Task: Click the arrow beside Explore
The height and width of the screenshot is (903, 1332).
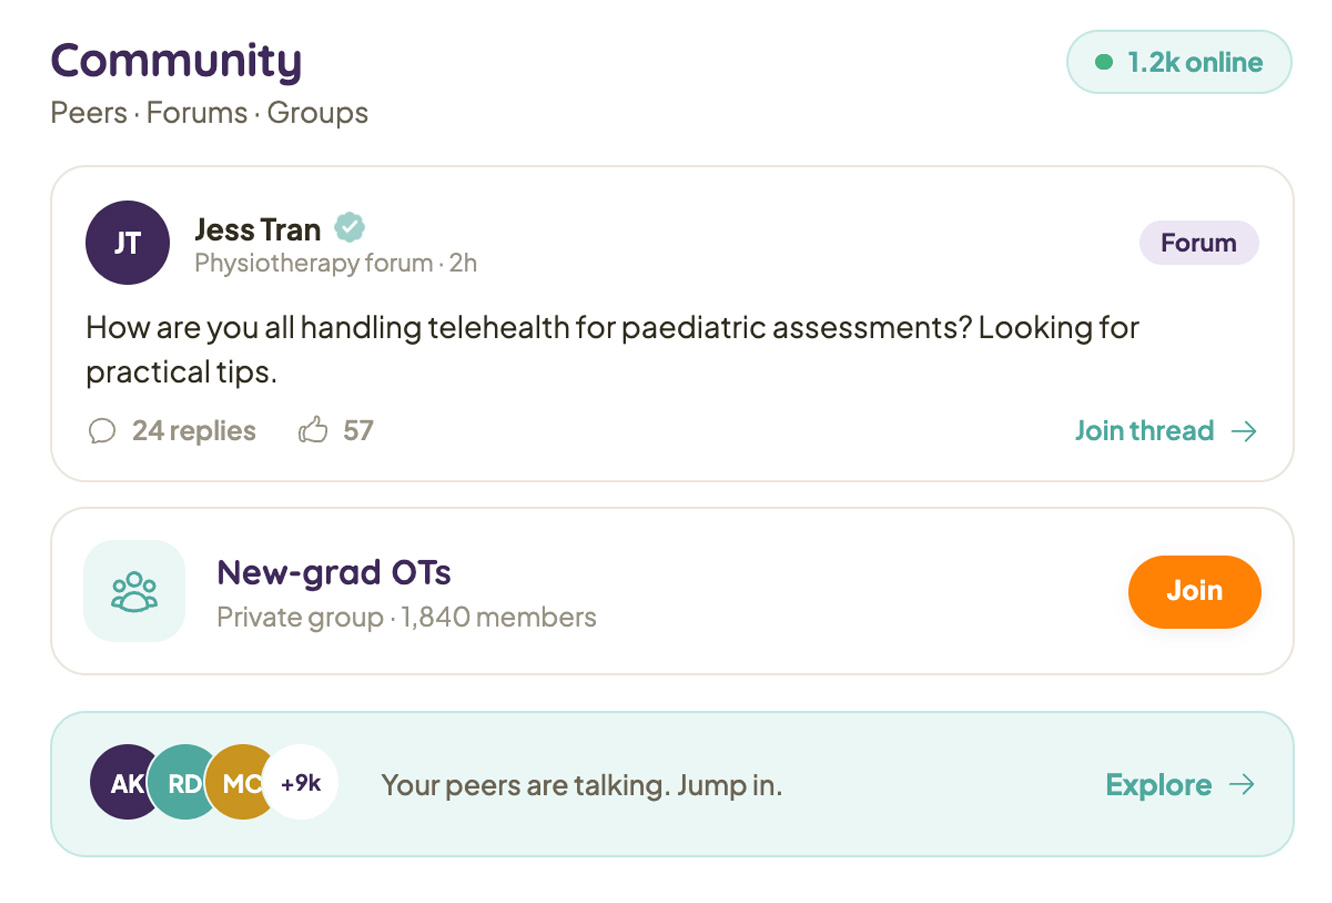Action: click(1242, 785)
